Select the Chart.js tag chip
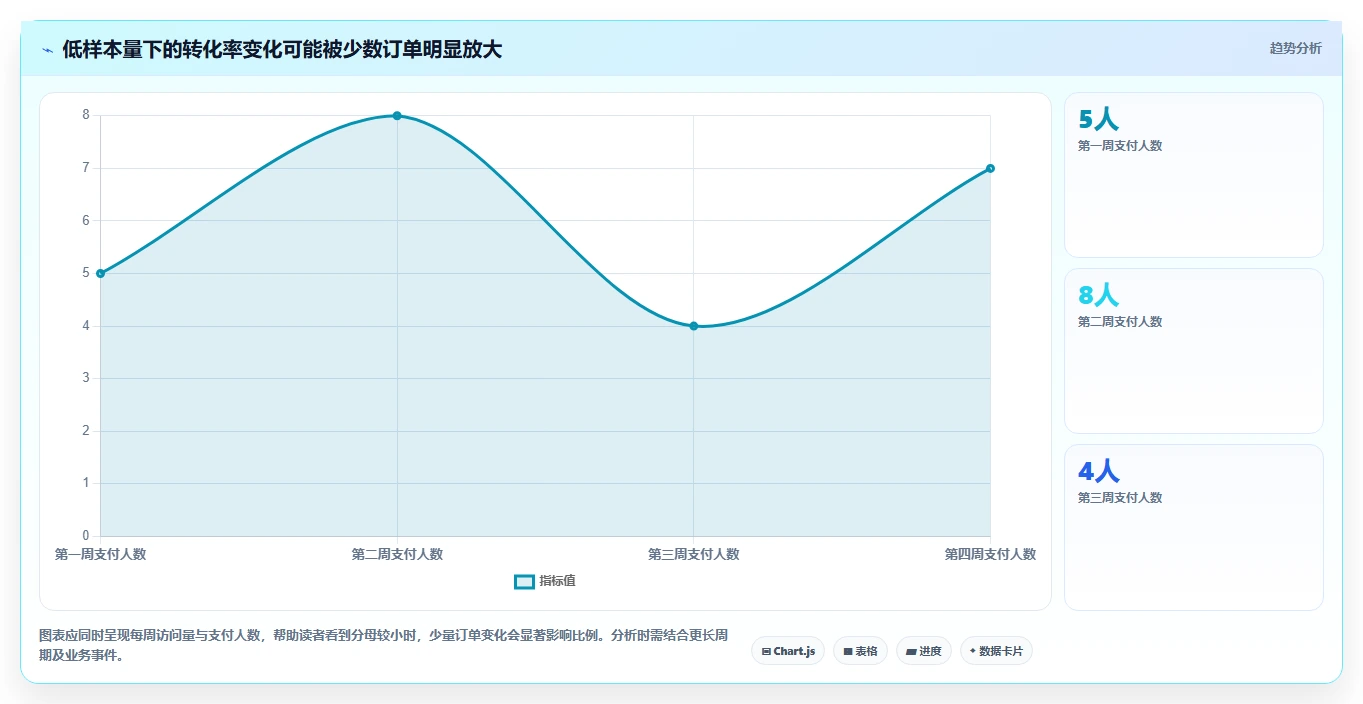 coord(788,651)
